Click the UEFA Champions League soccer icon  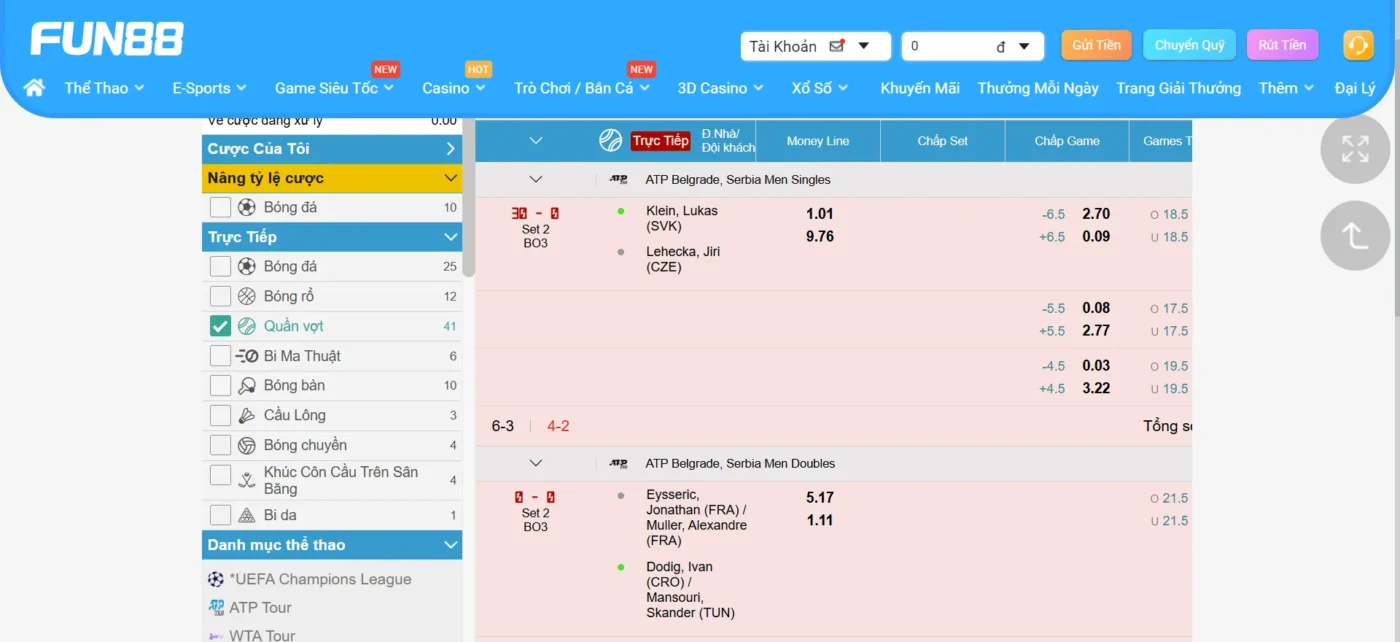(216, 579)
